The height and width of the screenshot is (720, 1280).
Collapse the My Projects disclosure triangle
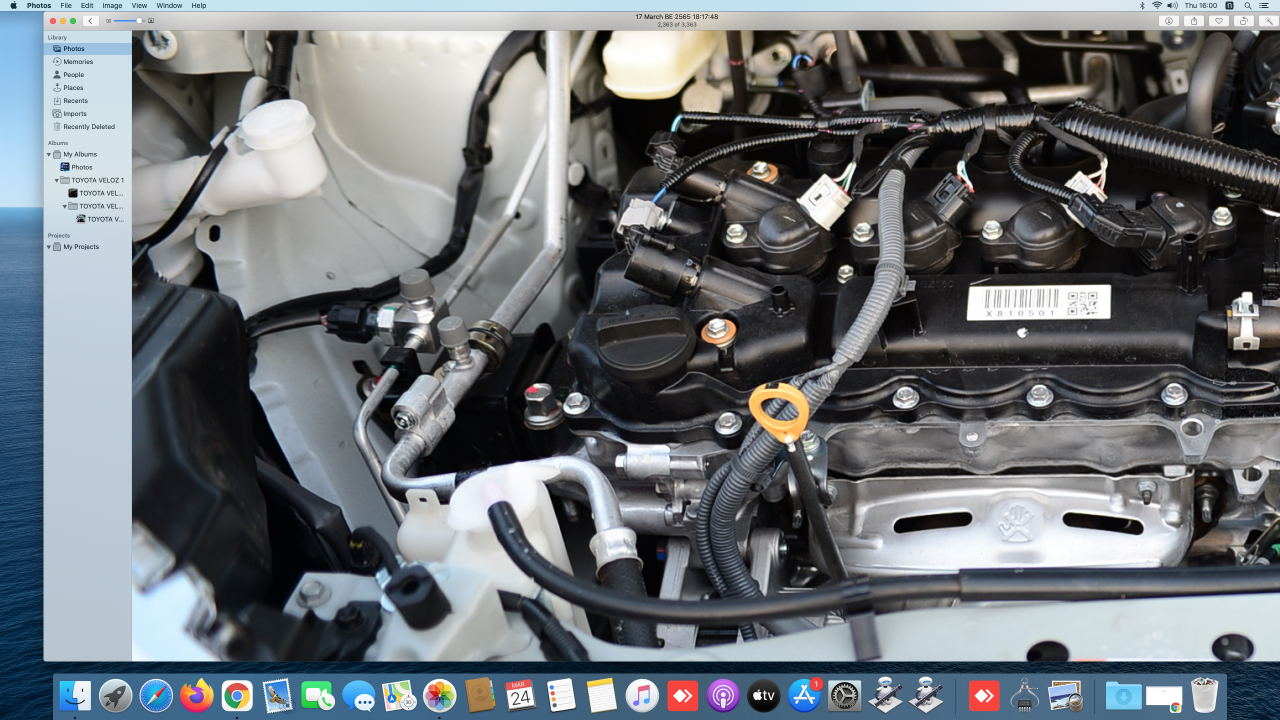[48, 247]
